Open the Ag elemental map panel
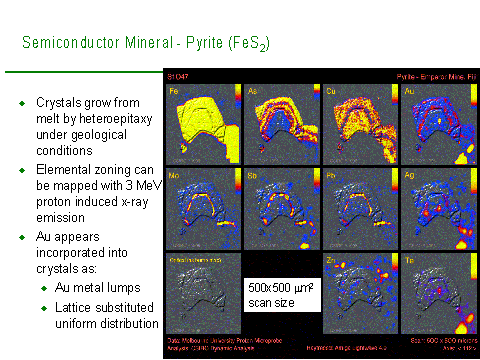The image size is (480, 360). tap(439, 208)
